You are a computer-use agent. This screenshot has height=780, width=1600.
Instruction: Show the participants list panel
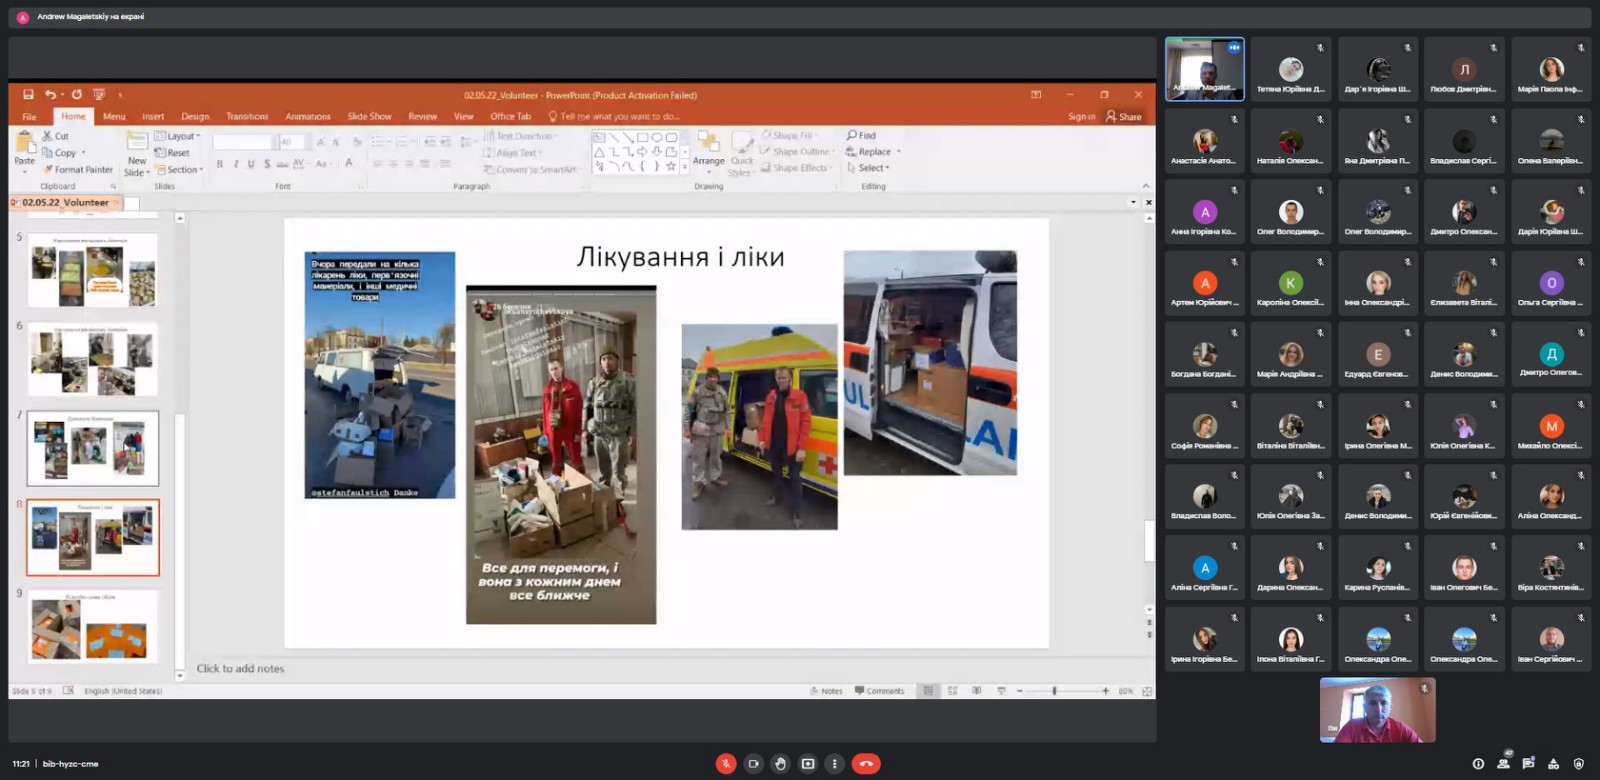(1503, 764)
